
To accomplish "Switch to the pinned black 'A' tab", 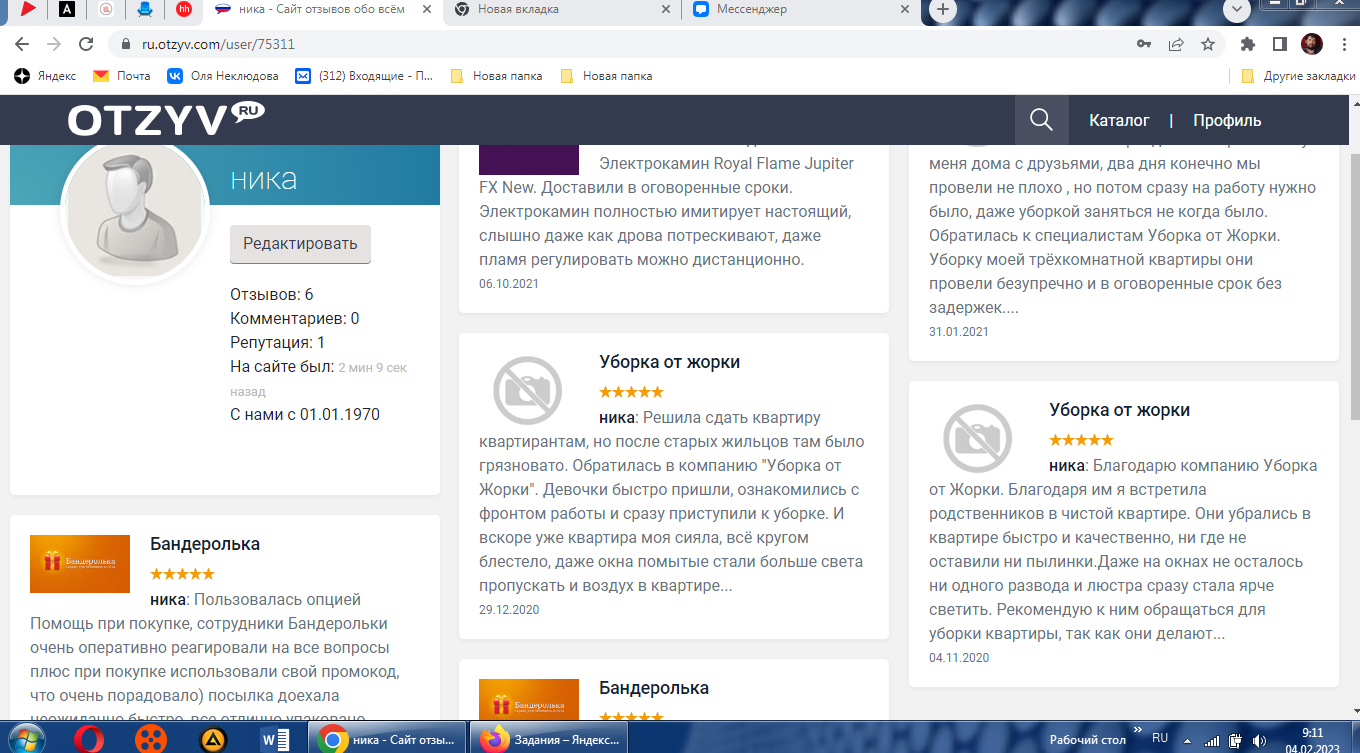I will click(x=67, y=9).
